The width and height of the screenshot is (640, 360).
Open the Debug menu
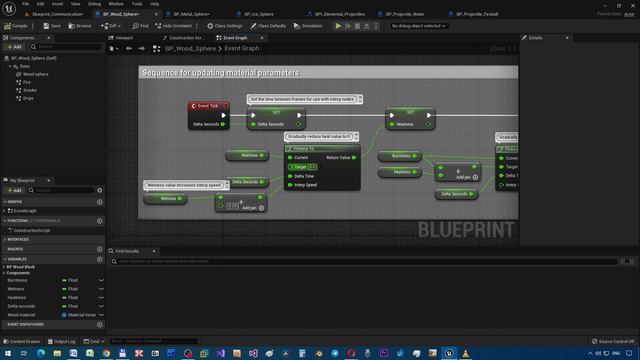(x=94, y=4)
